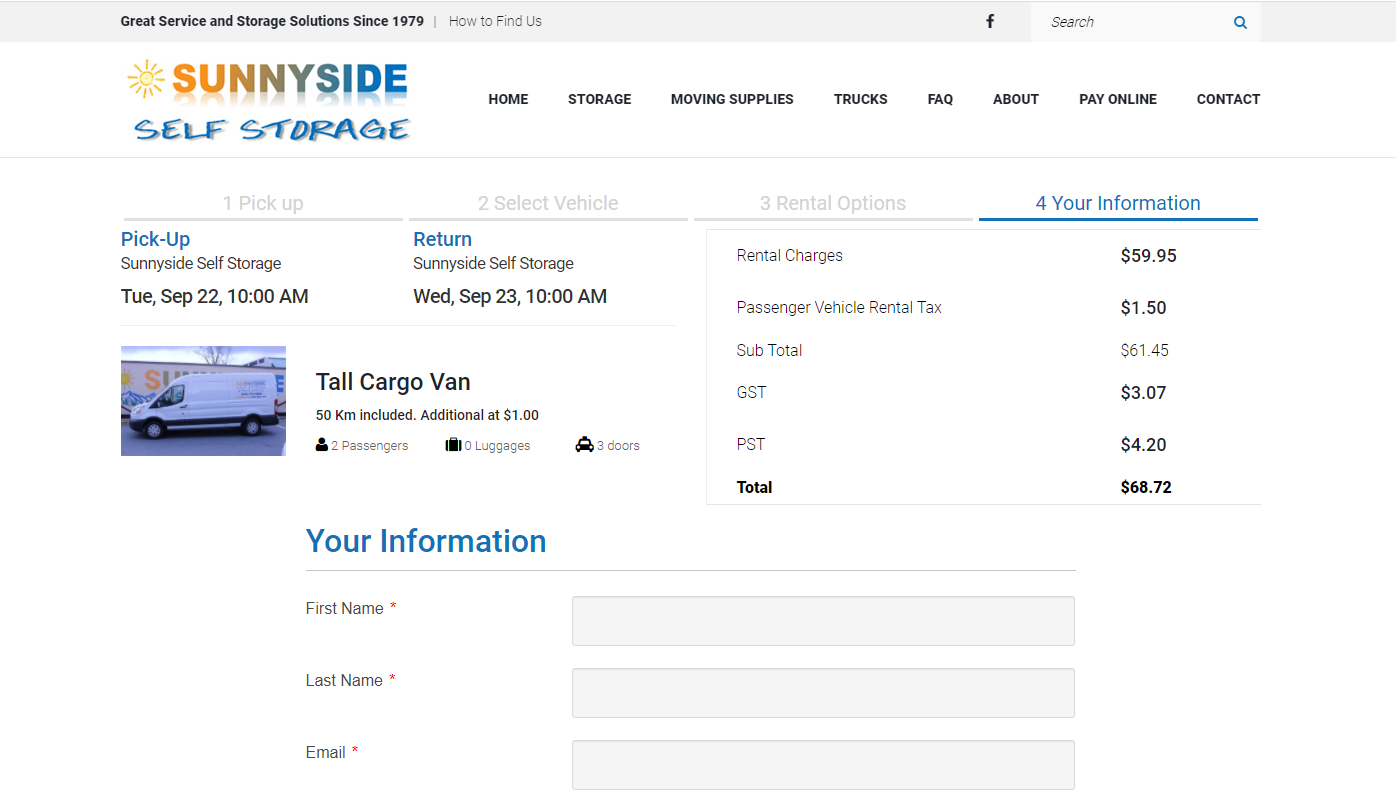
Task: Click the Search text box
Action: point(1130,22)
